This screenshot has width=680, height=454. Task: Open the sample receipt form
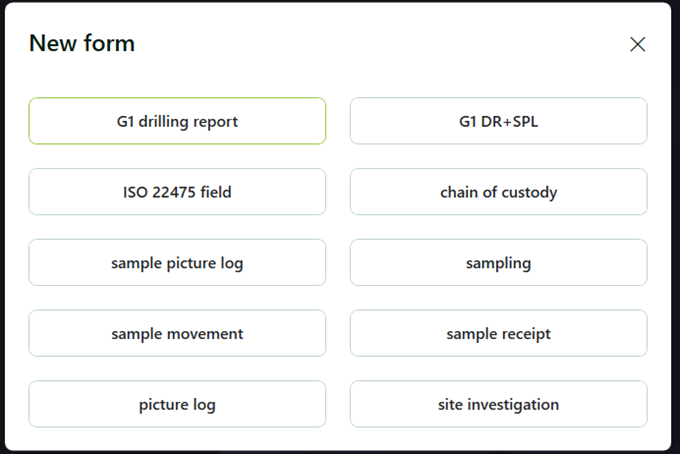pyautogui.click(x=498, y=334)
